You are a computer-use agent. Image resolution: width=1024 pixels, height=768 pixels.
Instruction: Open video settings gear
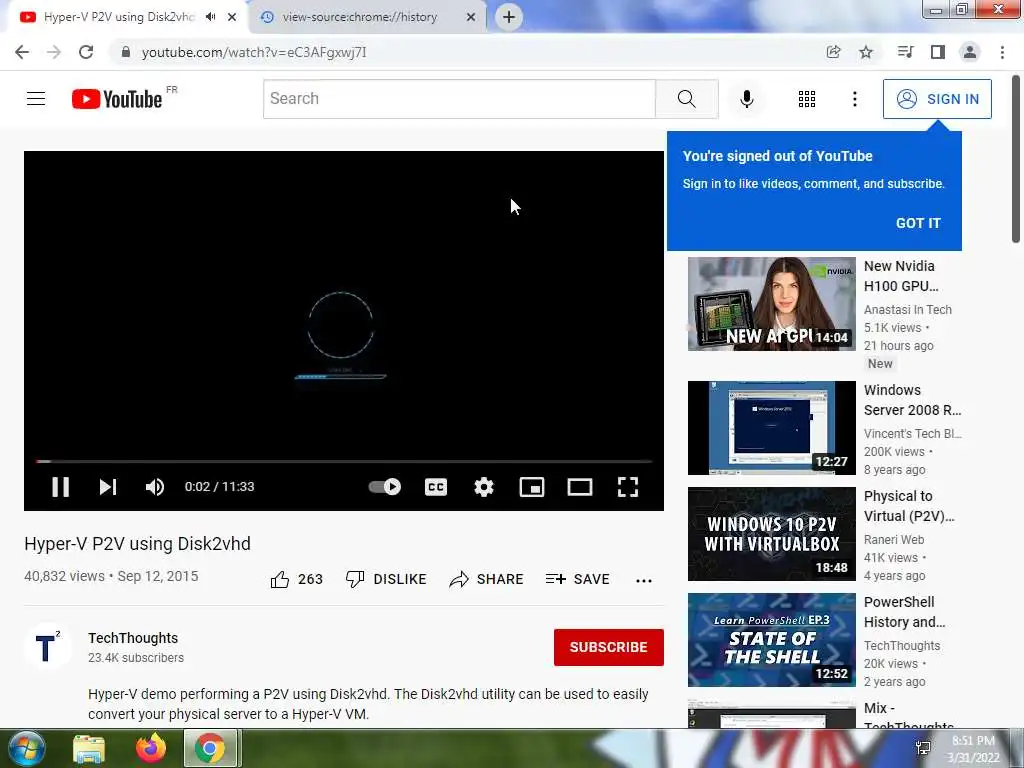[484, 487]
